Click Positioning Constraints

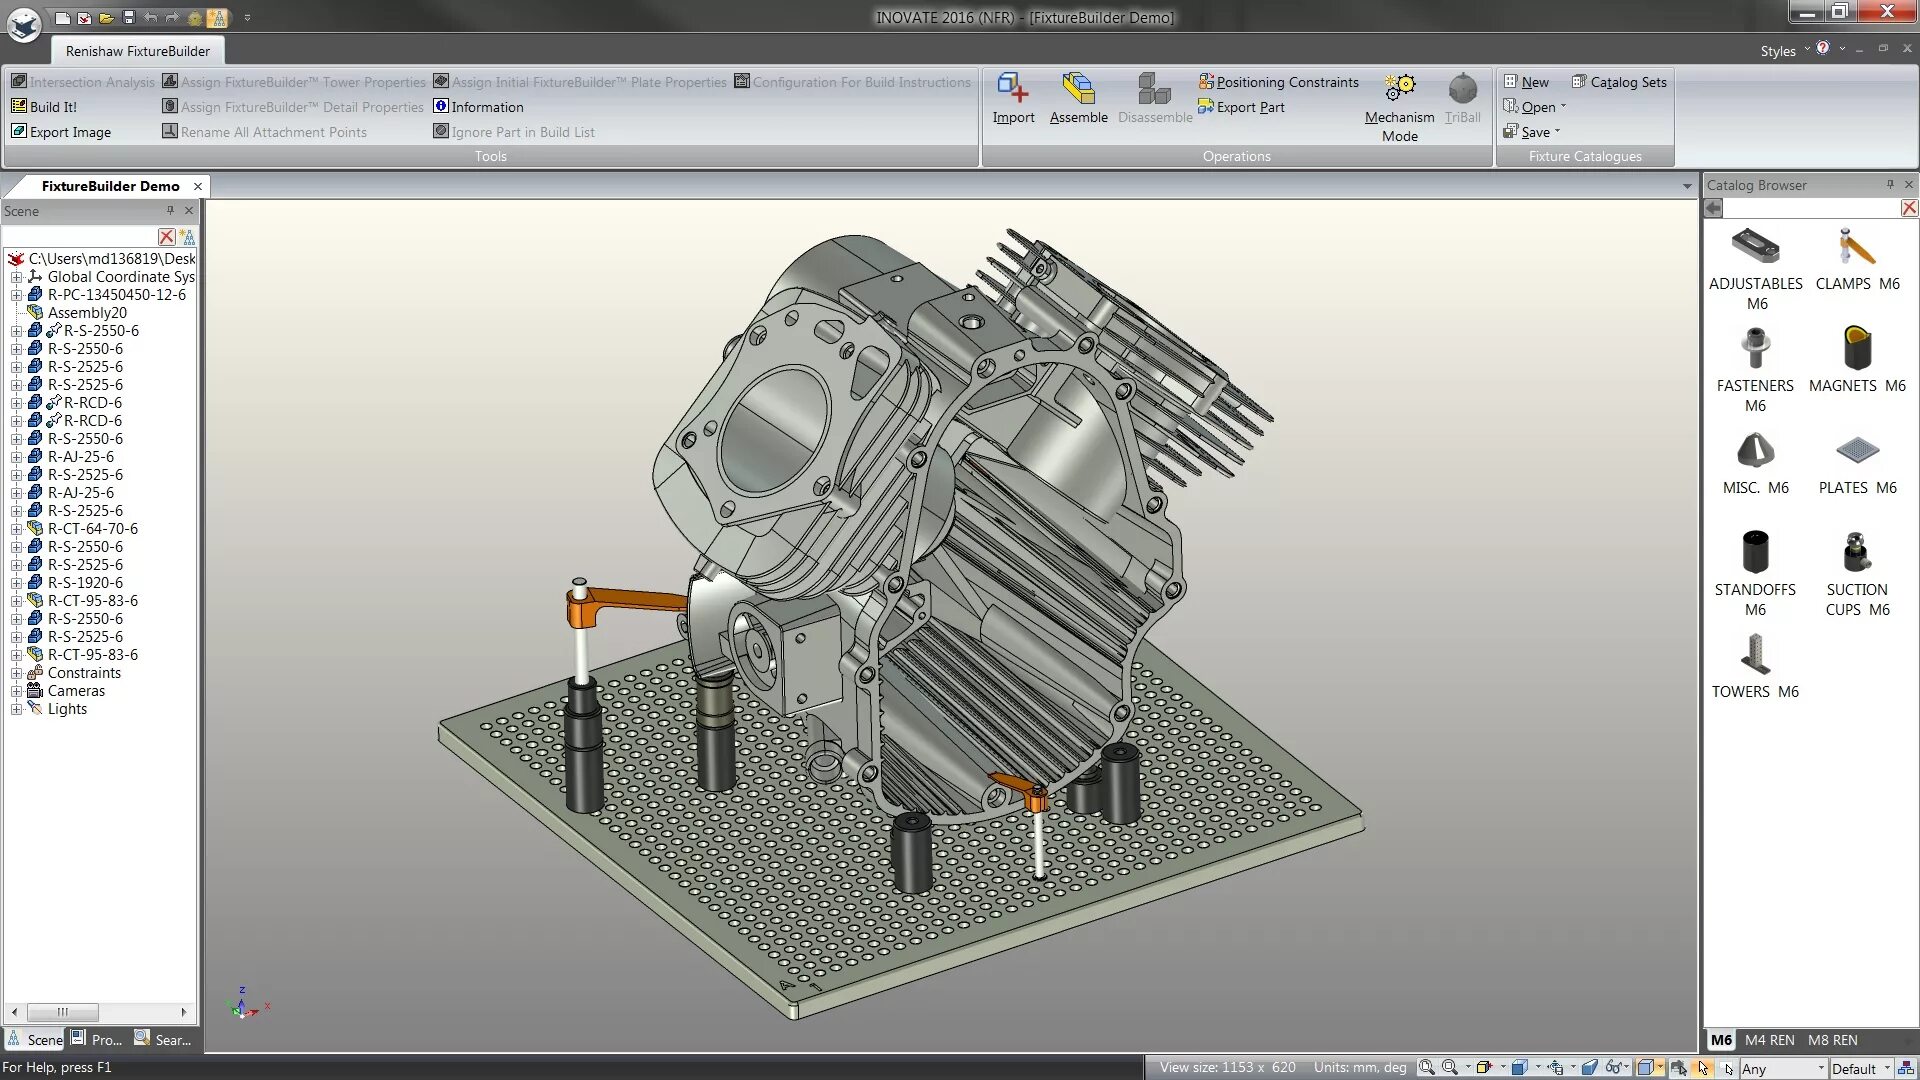click(1278, 82)
